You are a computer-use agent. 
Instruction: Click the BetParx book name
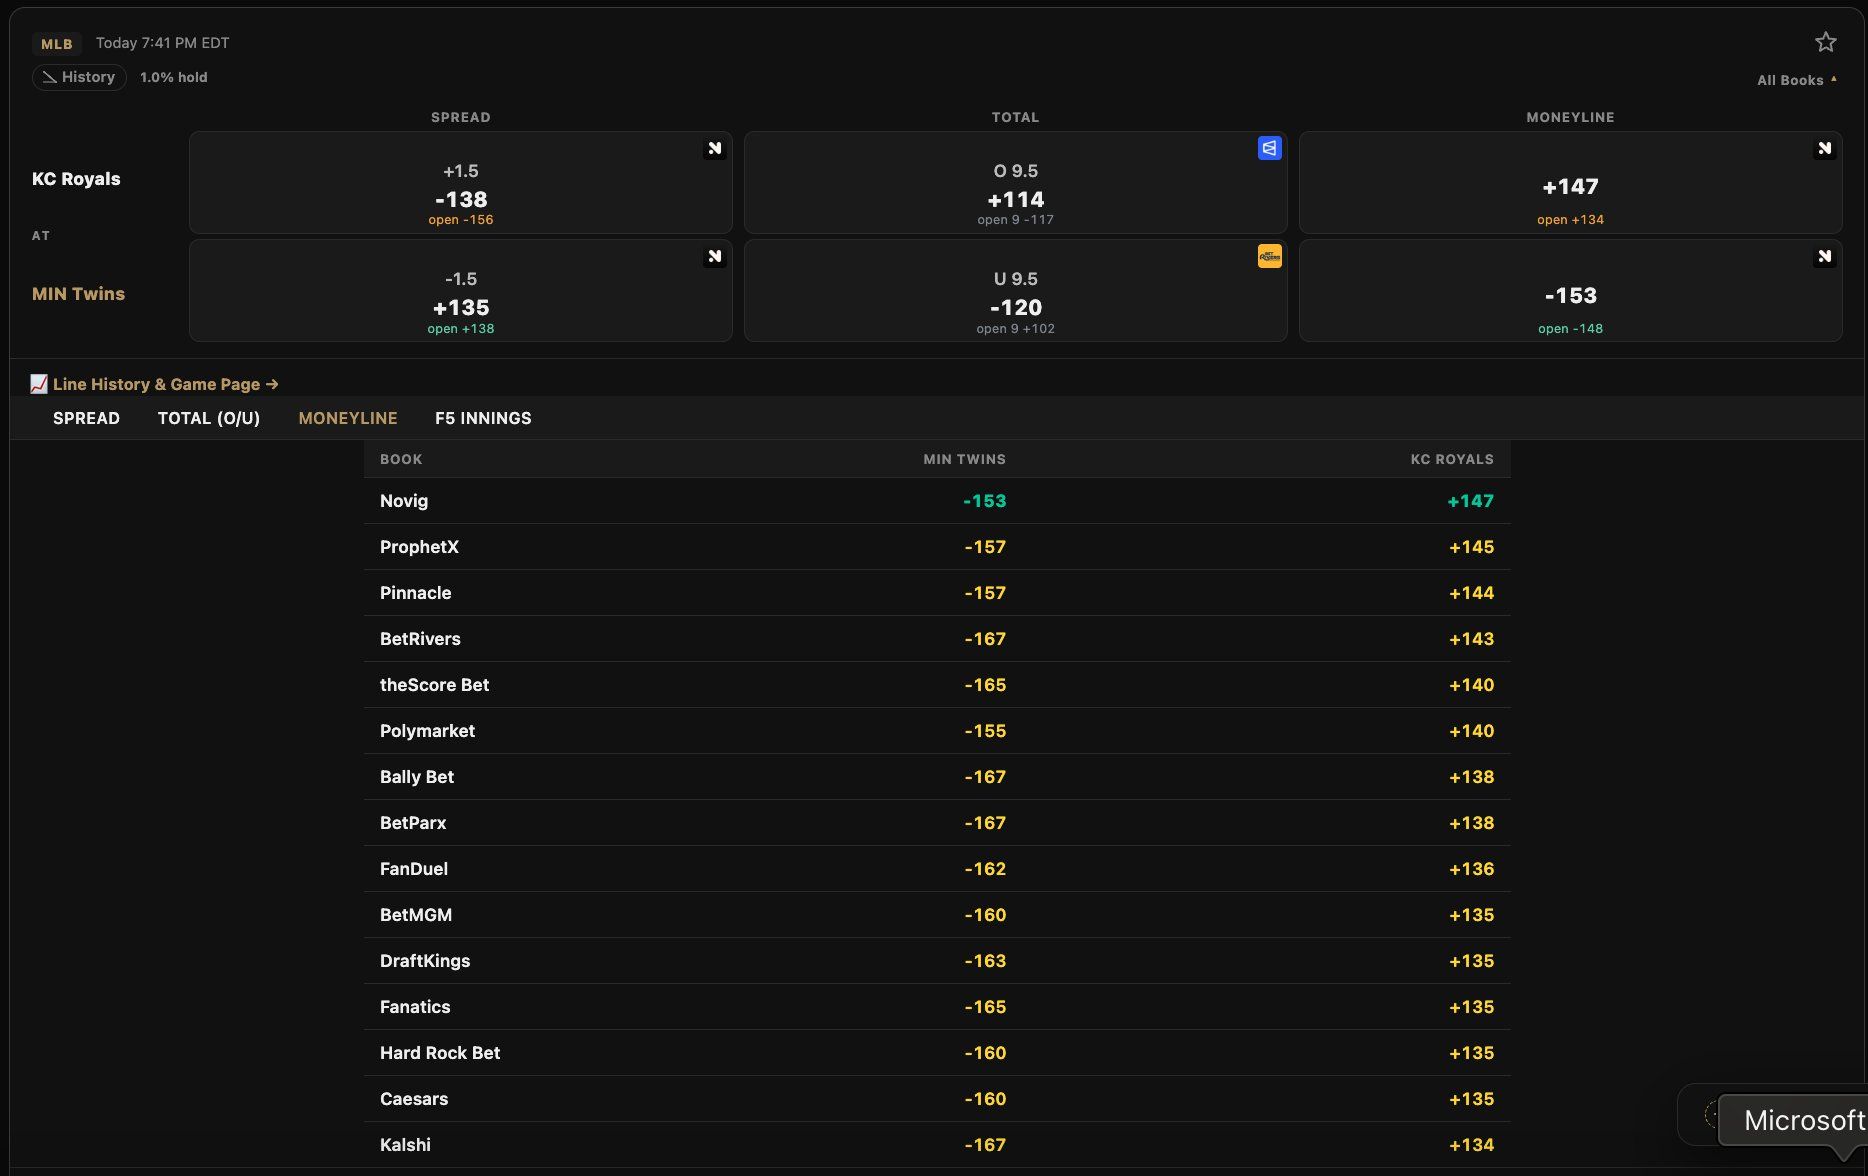coord(413,823)
